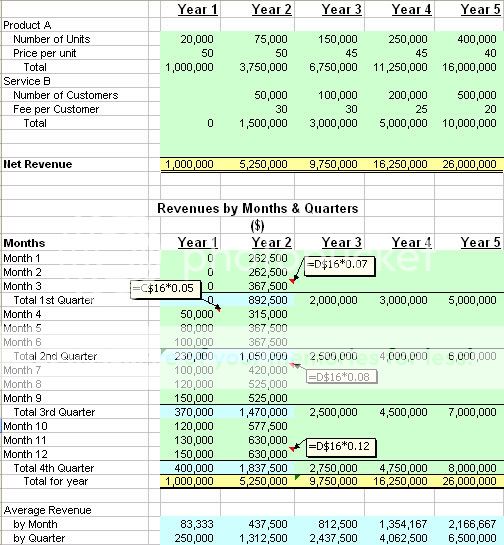
Task: Click the Year 5 price per unit 40
Action: click(x=490, y=53)
